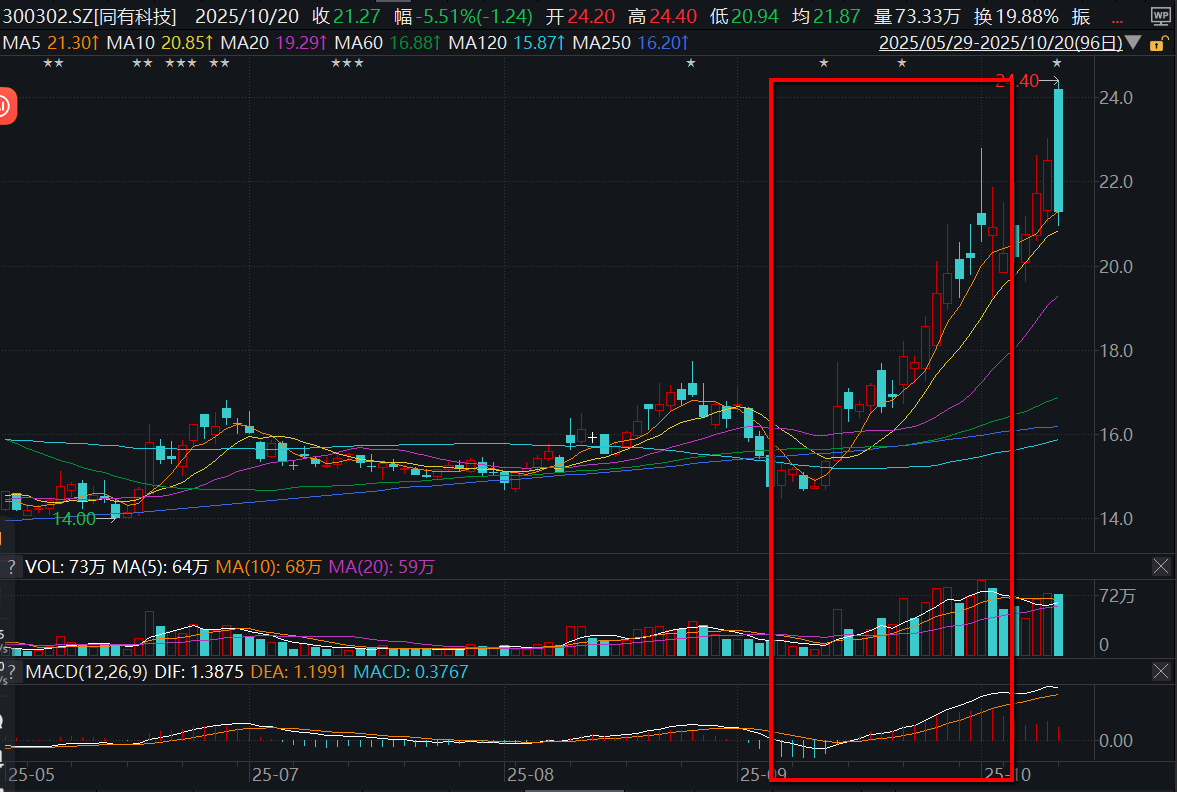Close the MACD indicator panel
Image resolution: width=1177 pixels, height=792 pixels.
[x=1161, y=672]
